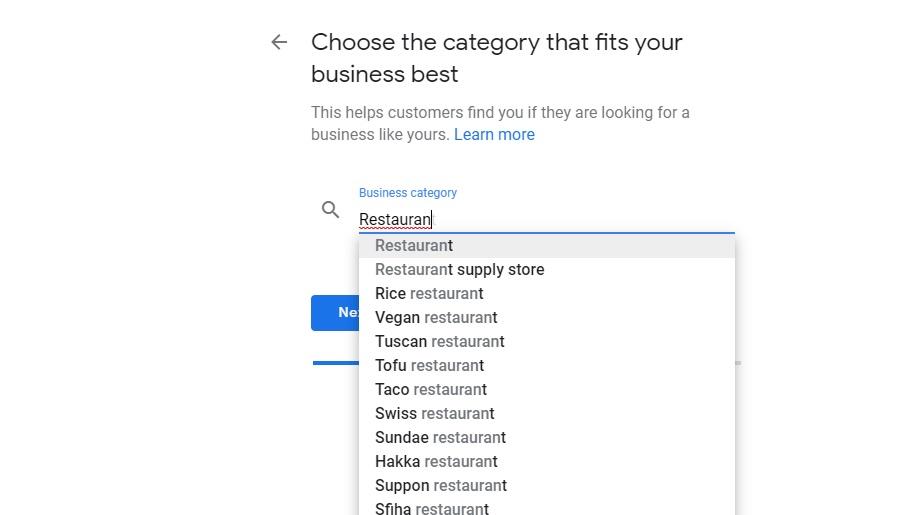Image resolution: width=903 pixels, height=515 pixels.
Task: Choose Rice restaurant from the list
Action: tap(429, 294)
